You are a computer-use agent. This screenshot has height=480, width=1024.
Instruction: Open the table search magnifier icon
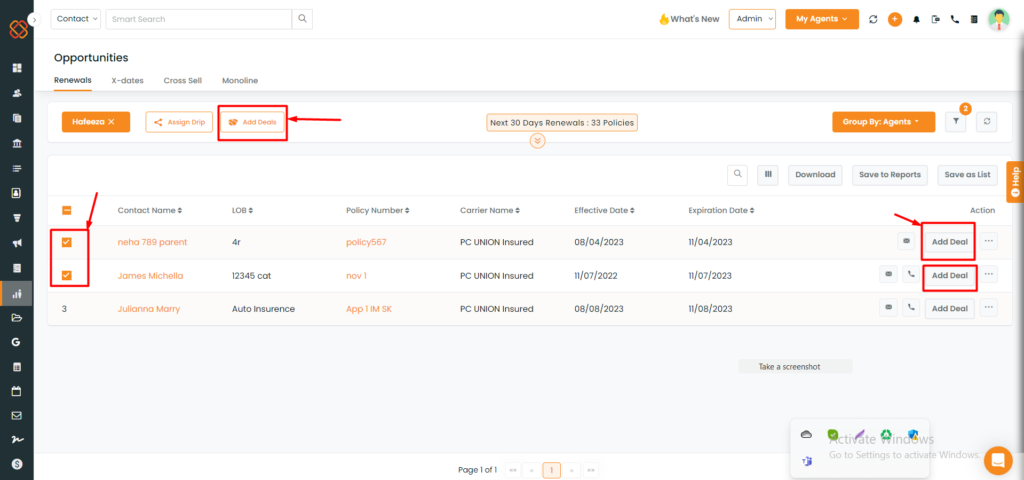click(737, 174)
